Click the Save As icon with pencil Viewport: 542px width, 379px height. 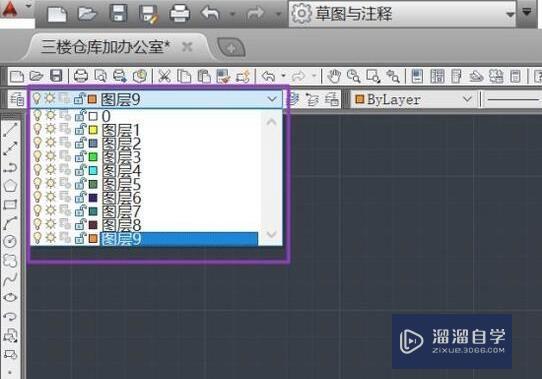(x=149, y=14)
